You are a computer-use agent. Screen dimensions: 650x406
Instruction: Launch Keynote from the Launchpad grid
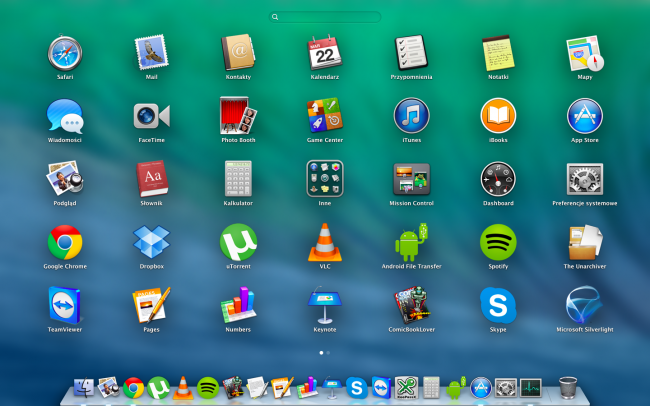point(325,305)
